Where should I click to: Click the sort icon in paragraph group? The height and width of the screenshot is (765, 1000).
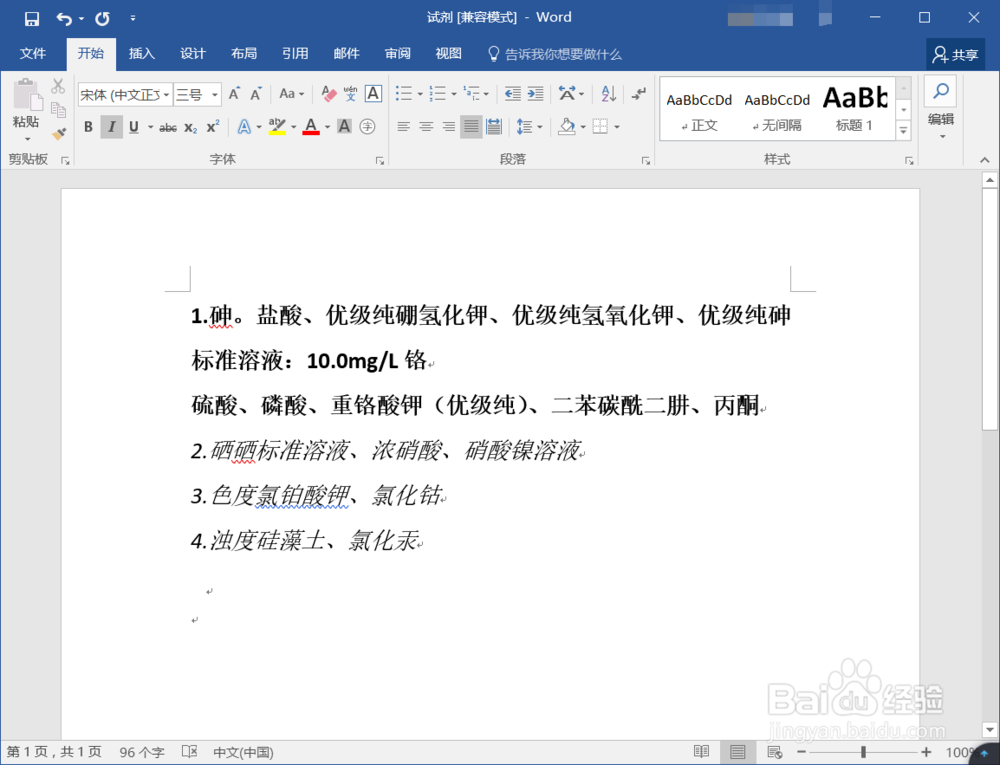(x=608, y=92)
